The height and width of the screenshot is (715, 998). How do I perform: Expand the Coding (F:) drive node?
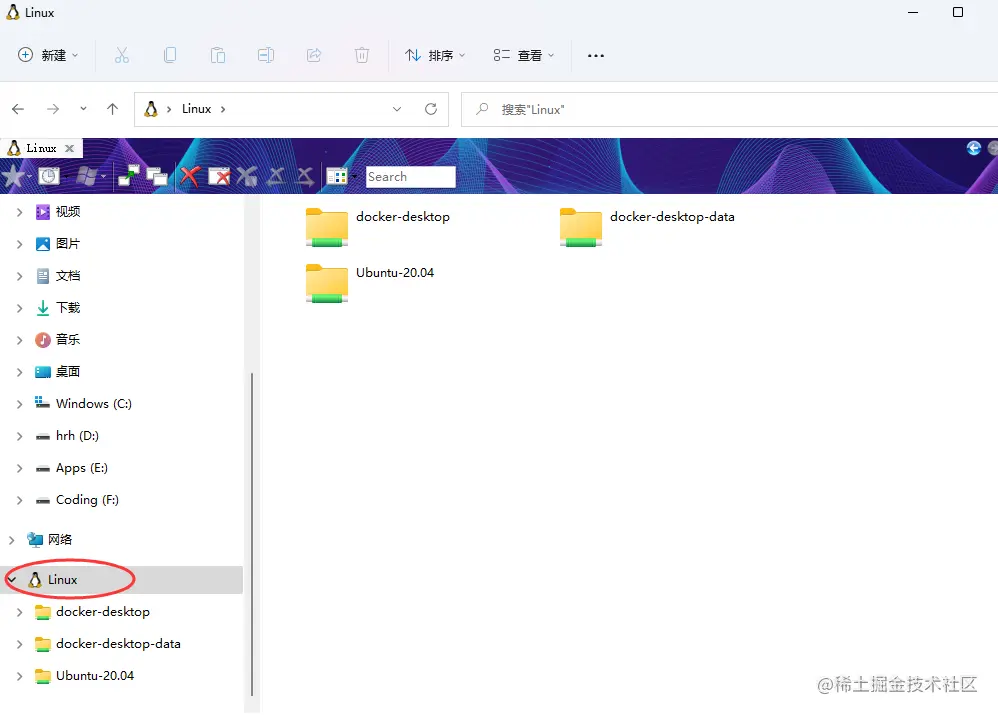(x=19, y=500)
